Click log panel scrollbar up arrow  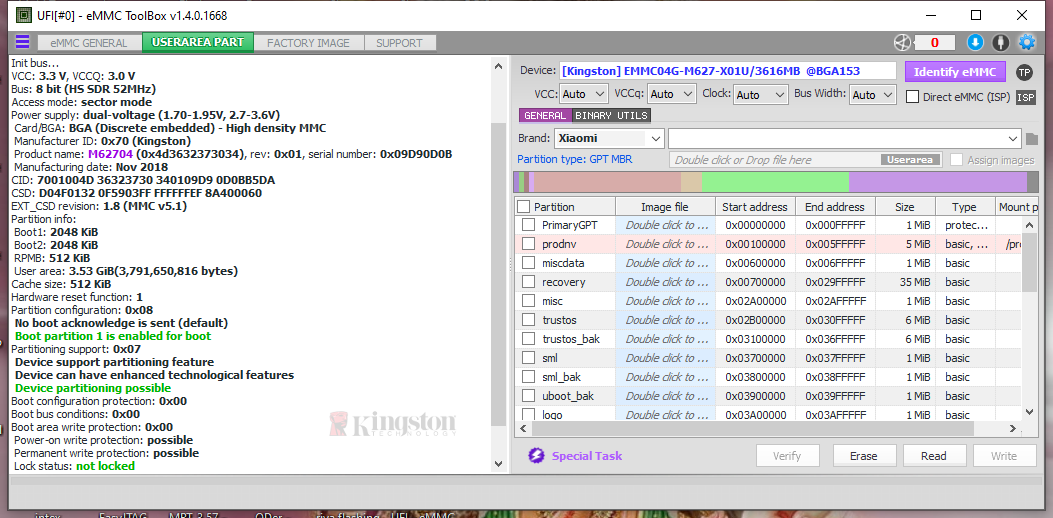click(498, 66)
